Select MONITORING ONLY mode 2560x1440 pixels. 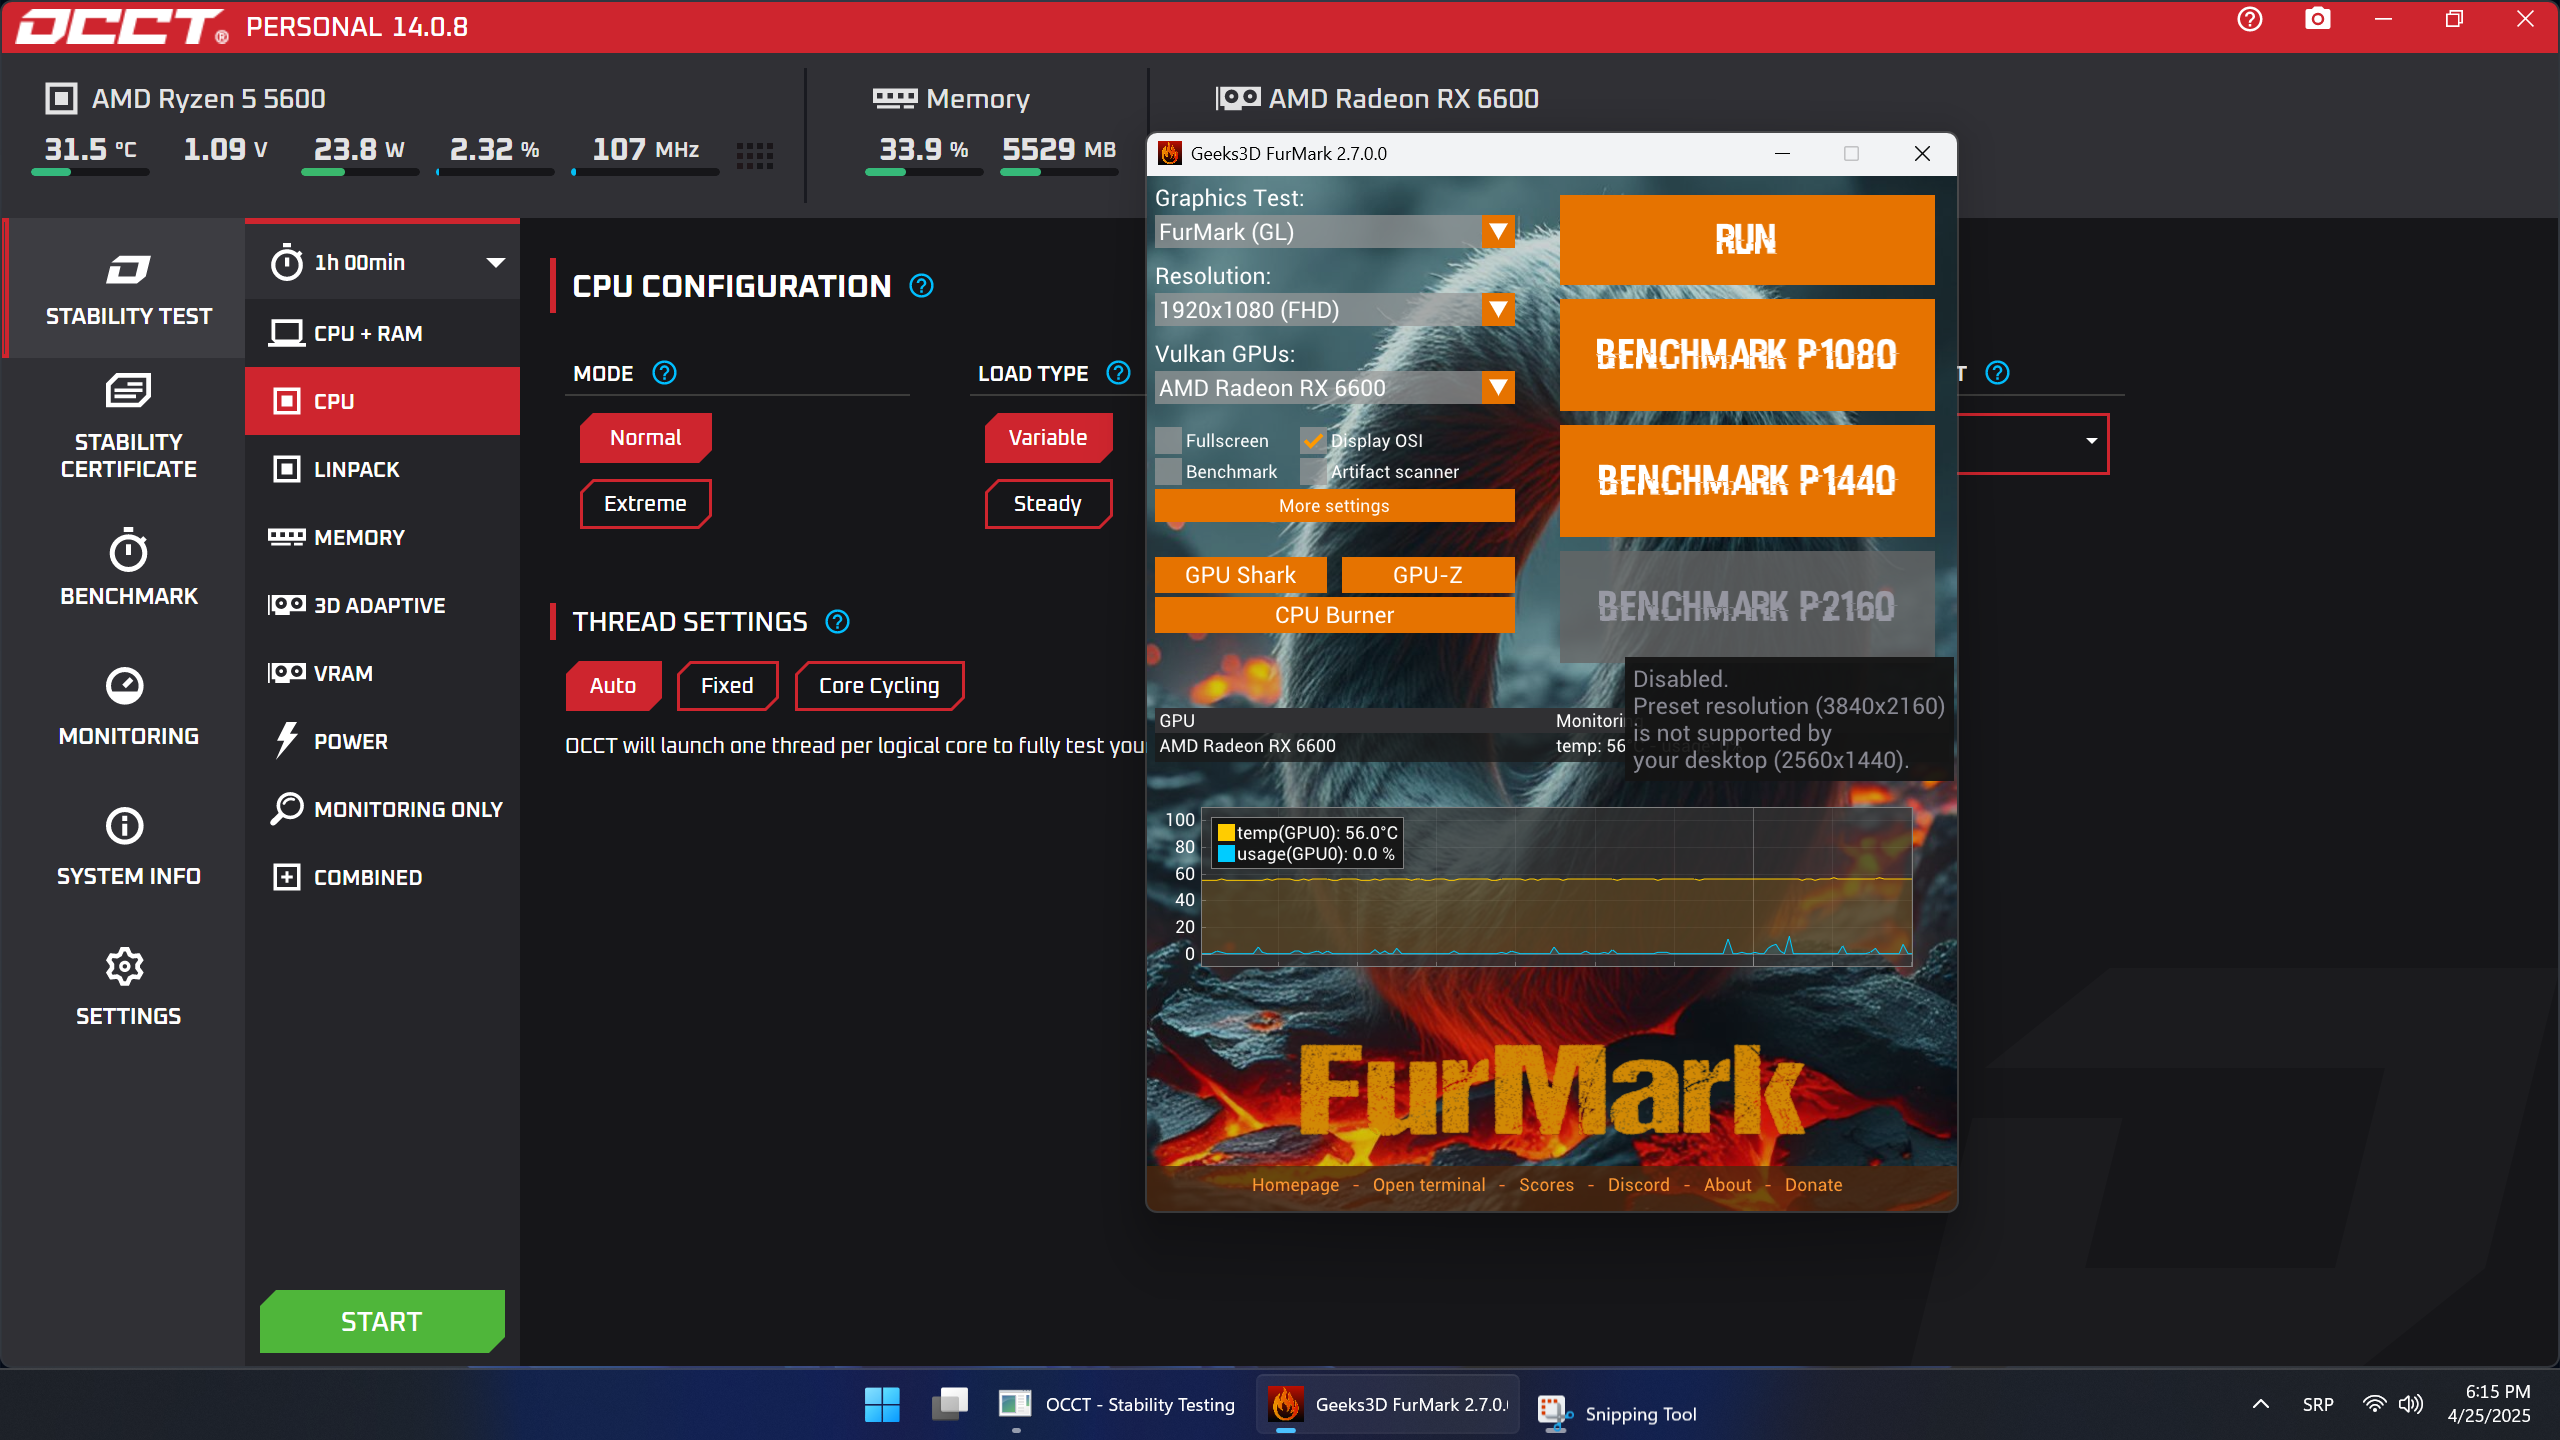[383, 809]
